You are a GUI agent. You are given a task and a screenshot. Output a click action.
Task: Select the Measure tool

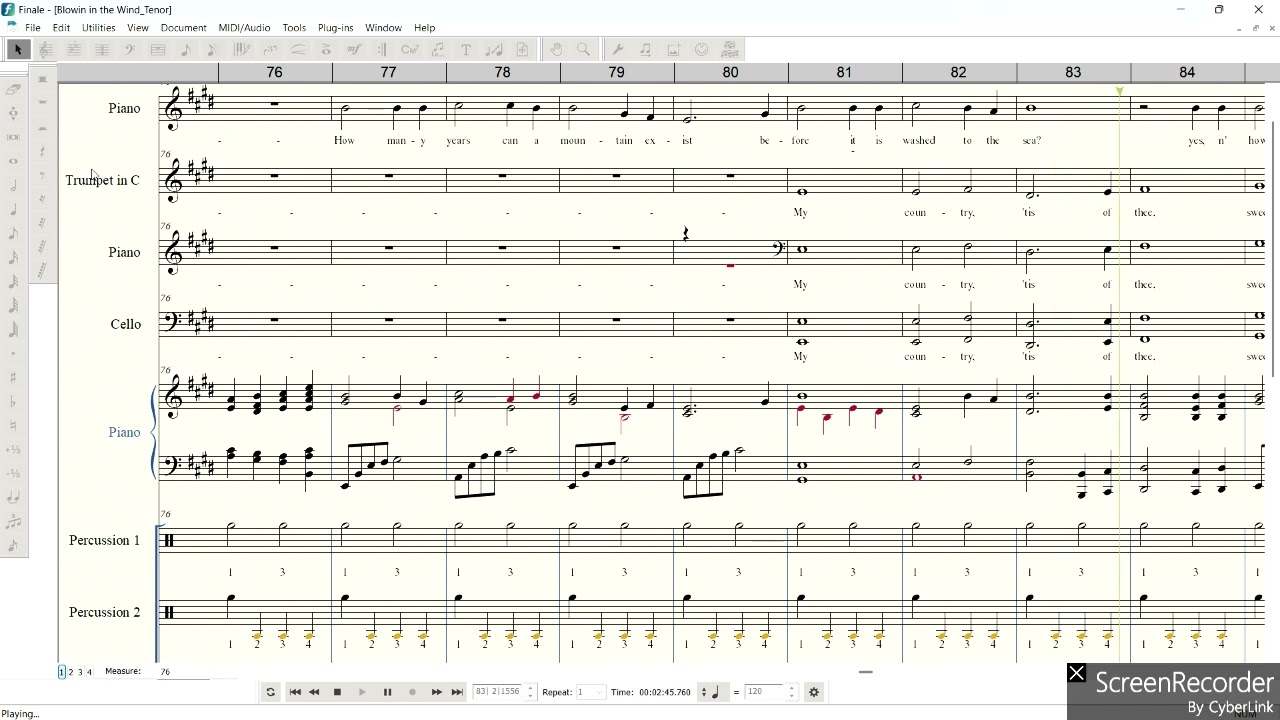click(157, 49)
